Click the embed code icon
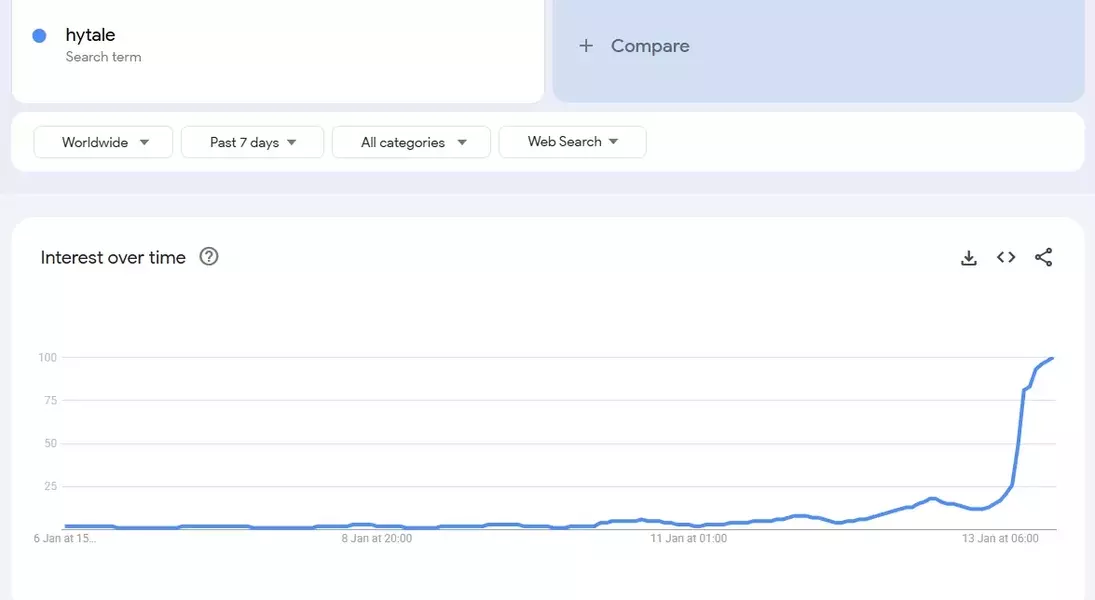This screenshot has height=600, width=1095. pyautogui.click(x=1006, y=258)
